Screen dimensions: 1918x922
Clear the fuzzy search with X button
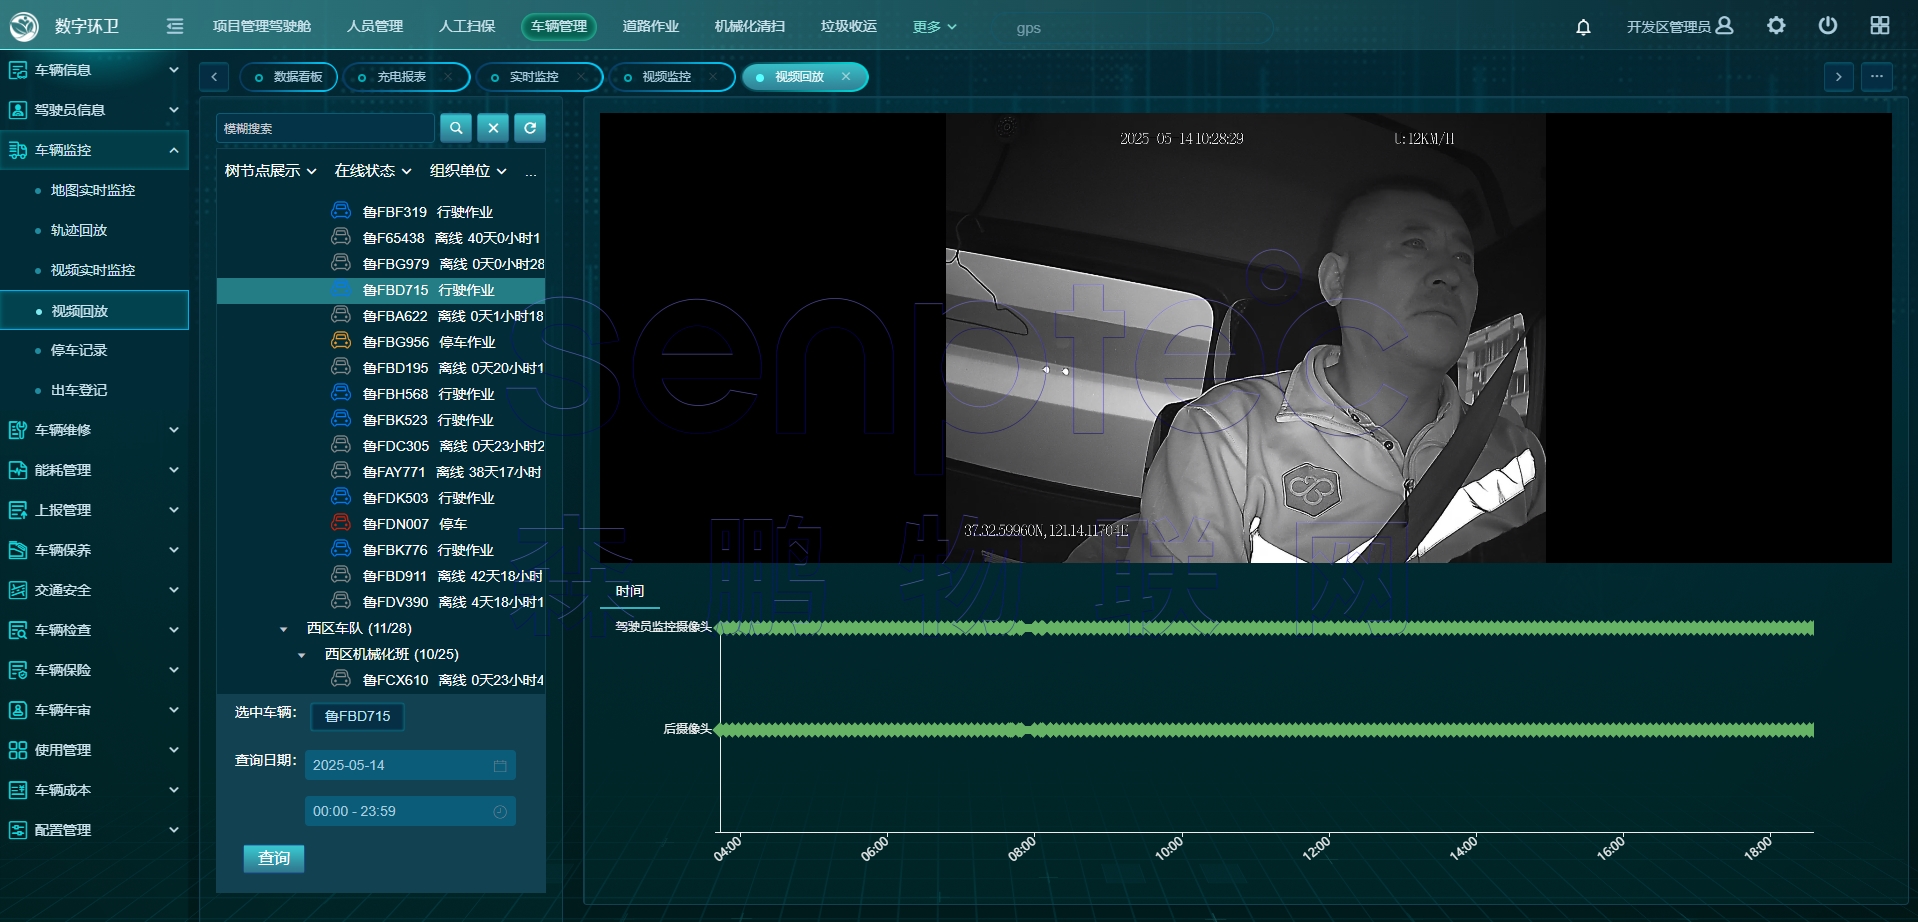click(493, 128)
